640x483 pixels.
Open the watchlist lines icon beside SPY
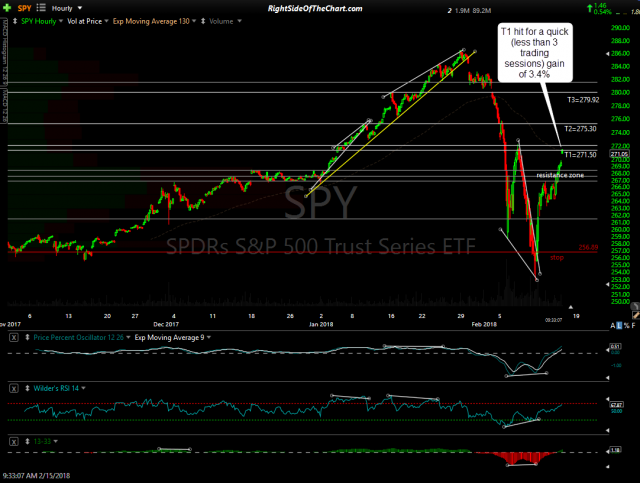click(x=41, y=7)
